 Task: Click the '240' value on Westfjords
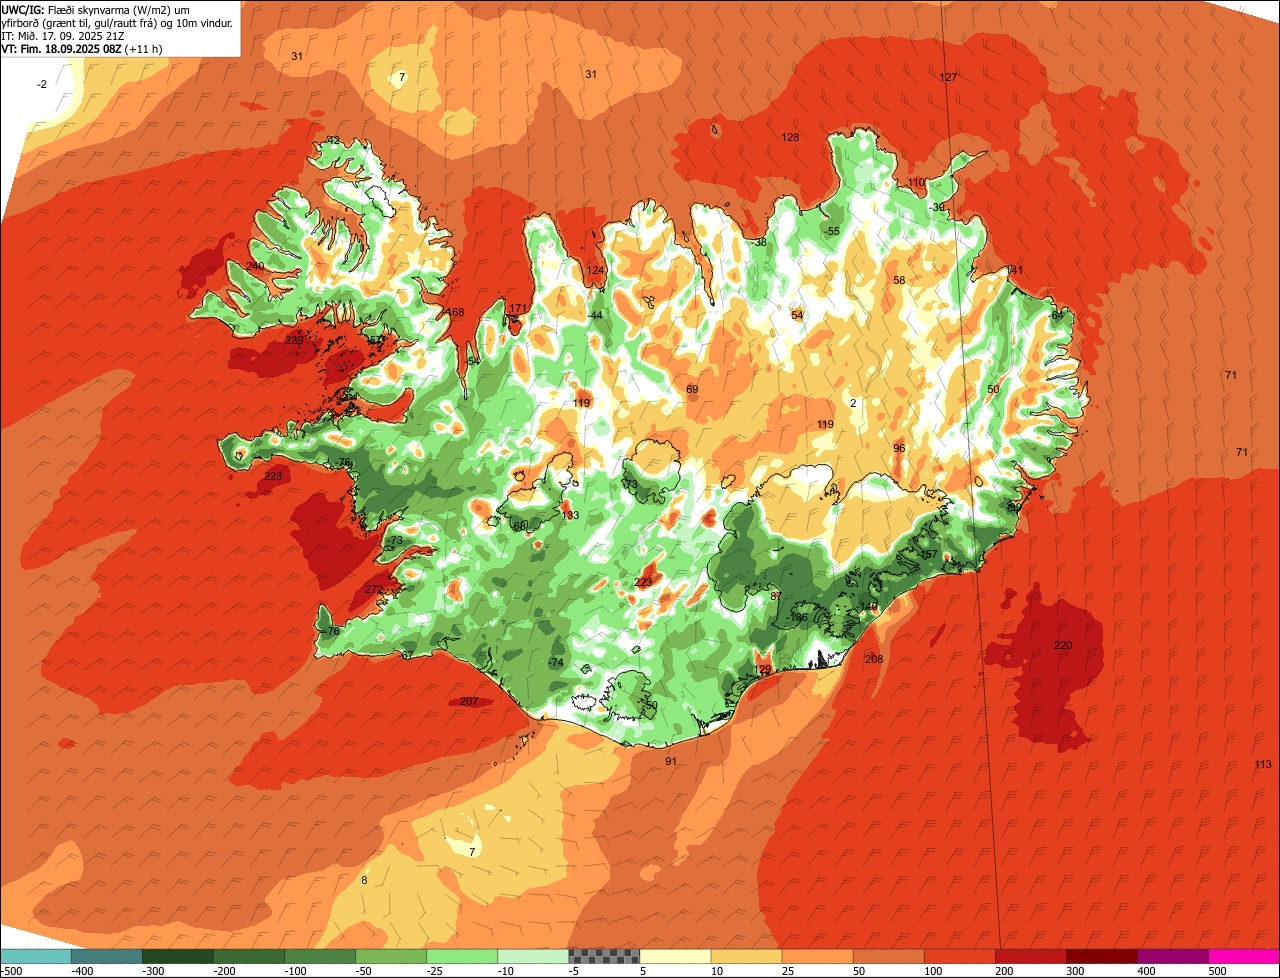(x=256, y=266)
